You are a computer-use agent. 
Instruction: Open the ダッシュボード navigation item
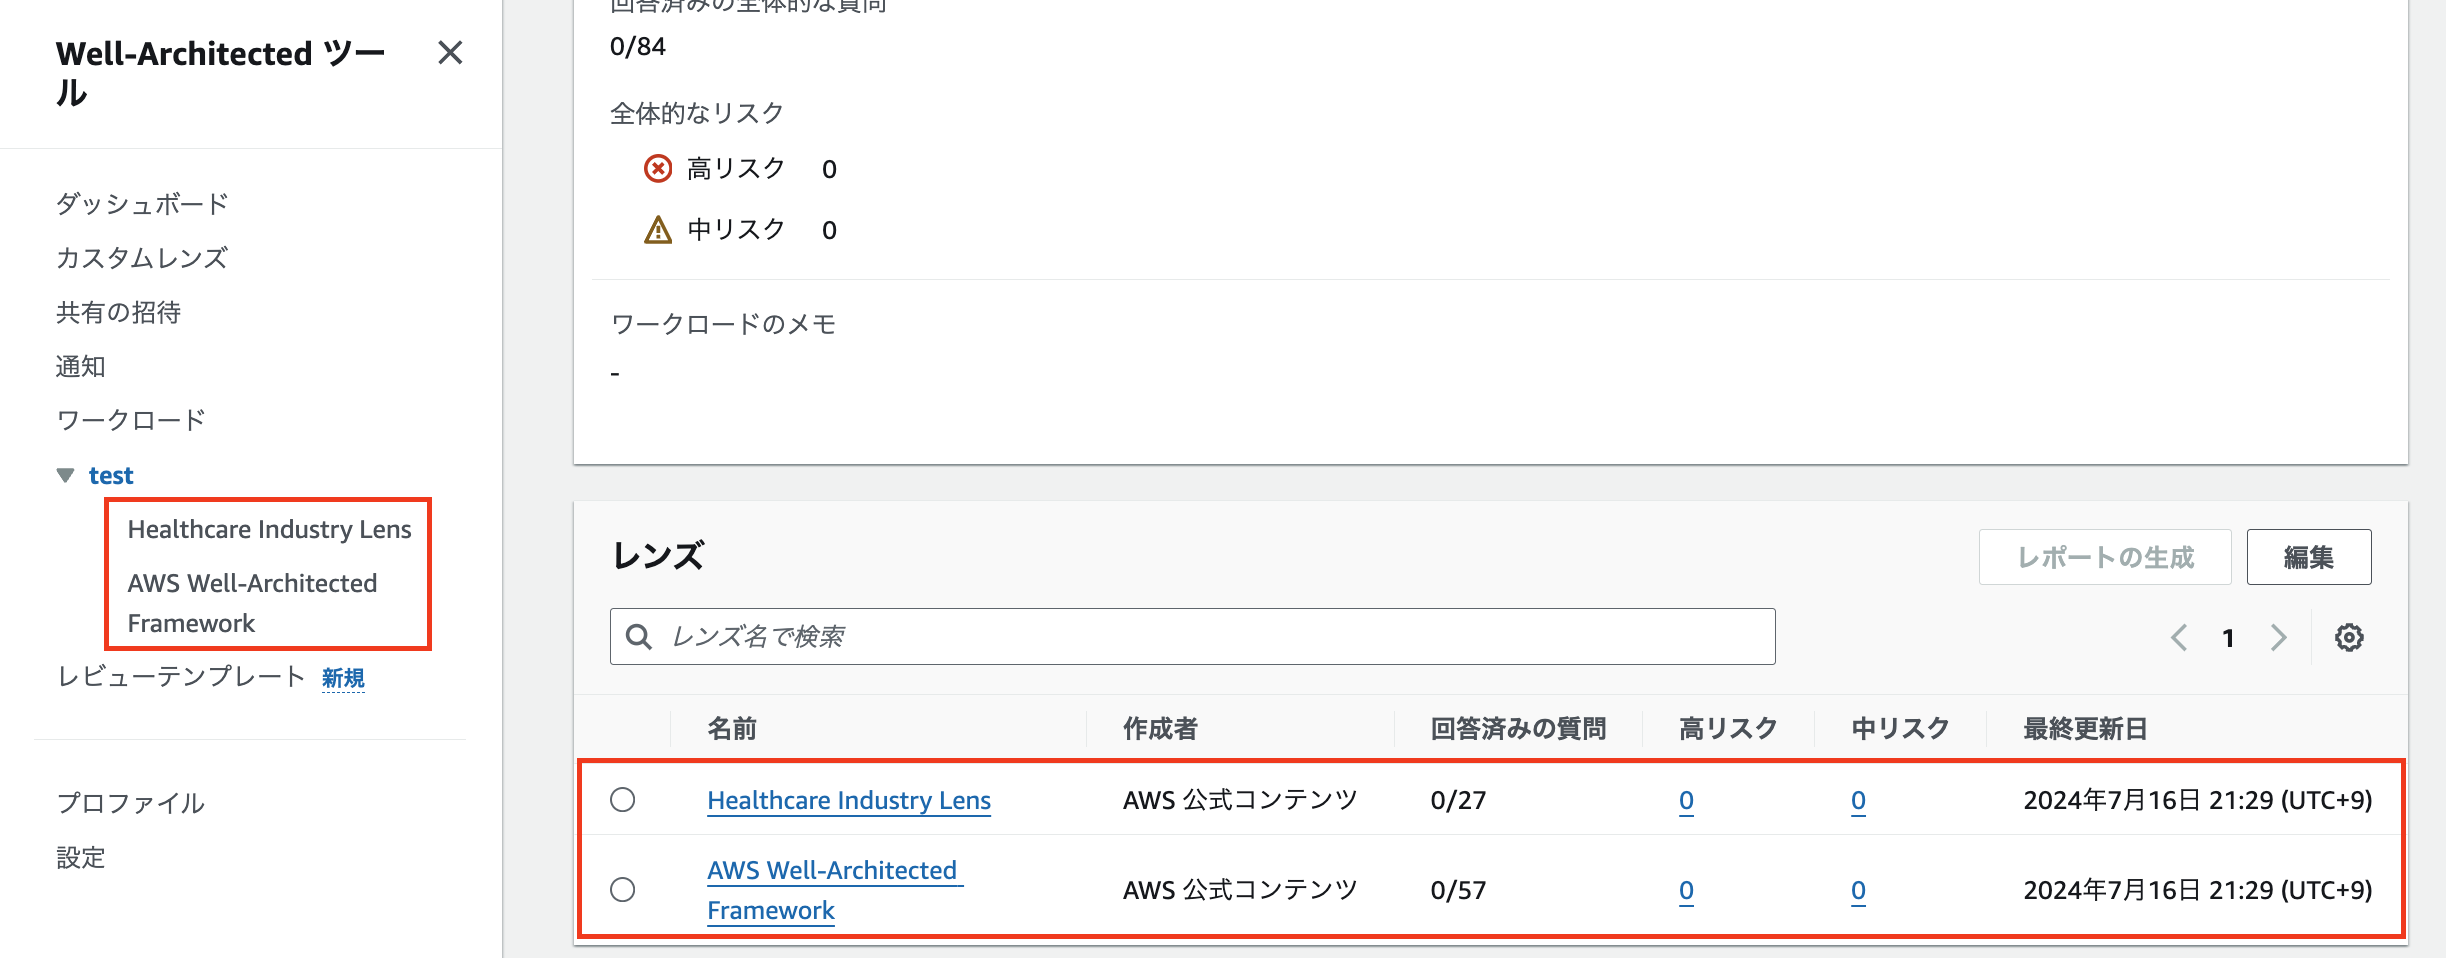point(142,204)
